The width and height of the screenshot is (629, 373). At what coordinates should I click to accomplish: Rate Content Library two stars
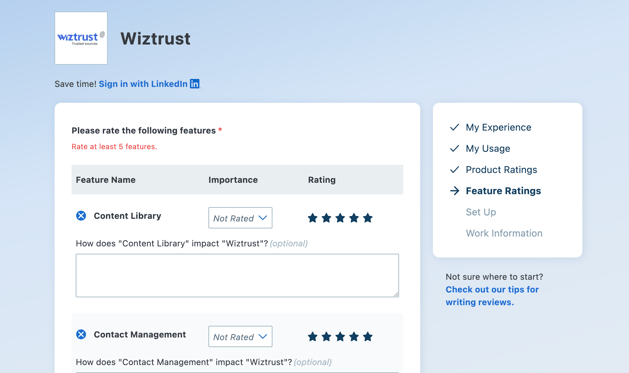[327, 218]
